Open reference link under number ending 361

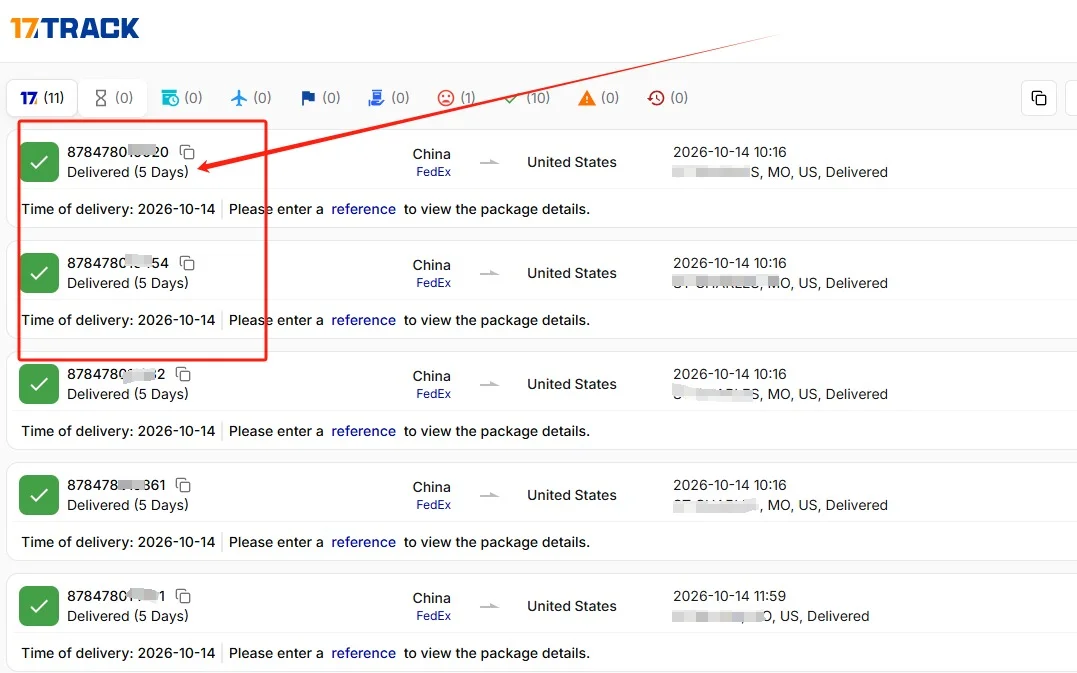363,543
